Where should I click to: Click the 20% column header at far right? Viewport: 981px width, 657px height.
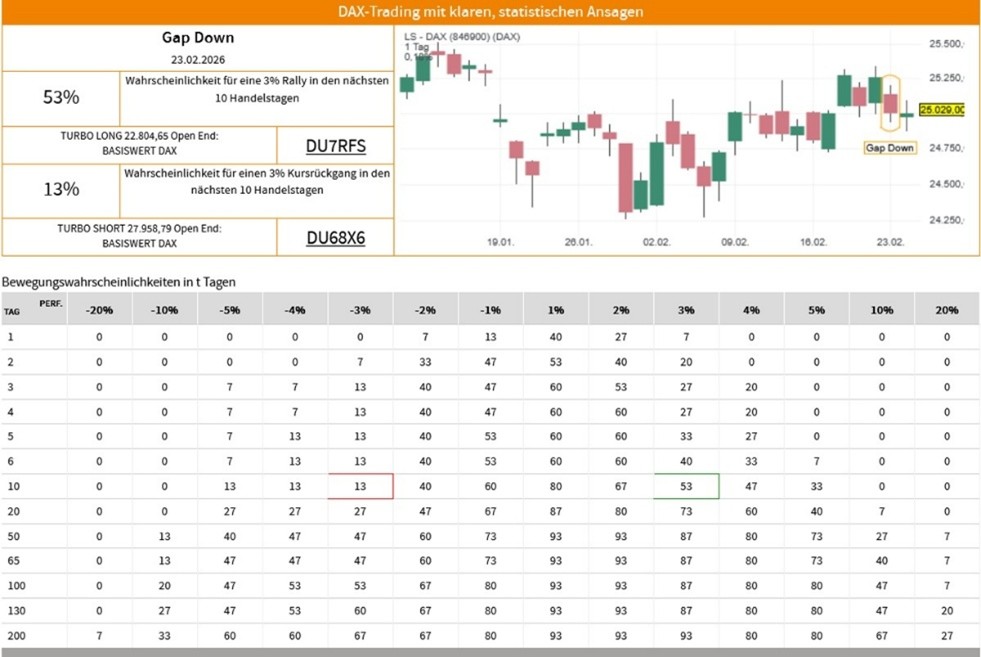tap(946, 310)
